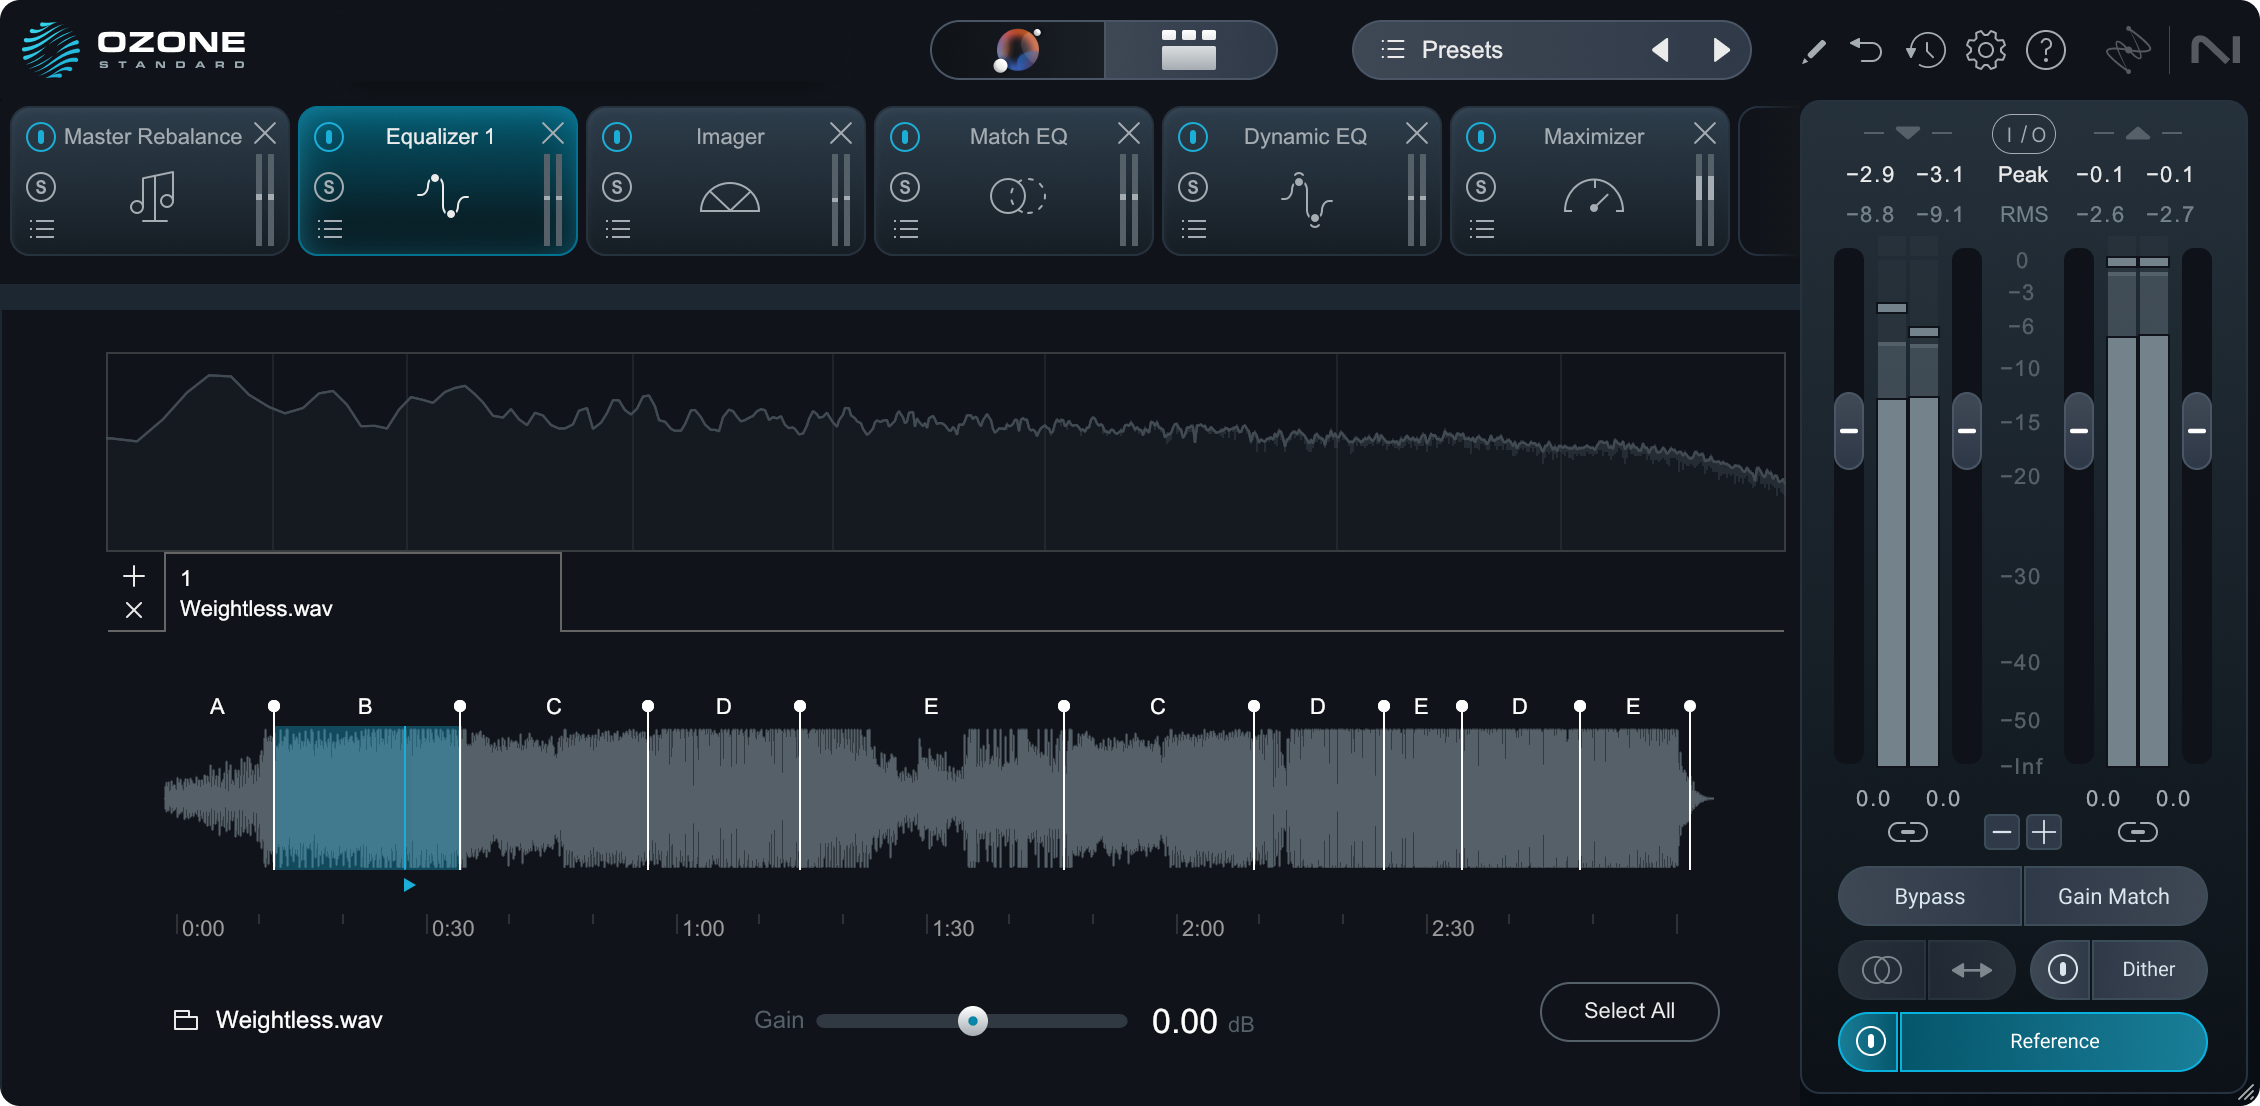Open the Ozone settings gear
This screenshot has height=1106, width=2260.
(x=1986, y=49)
